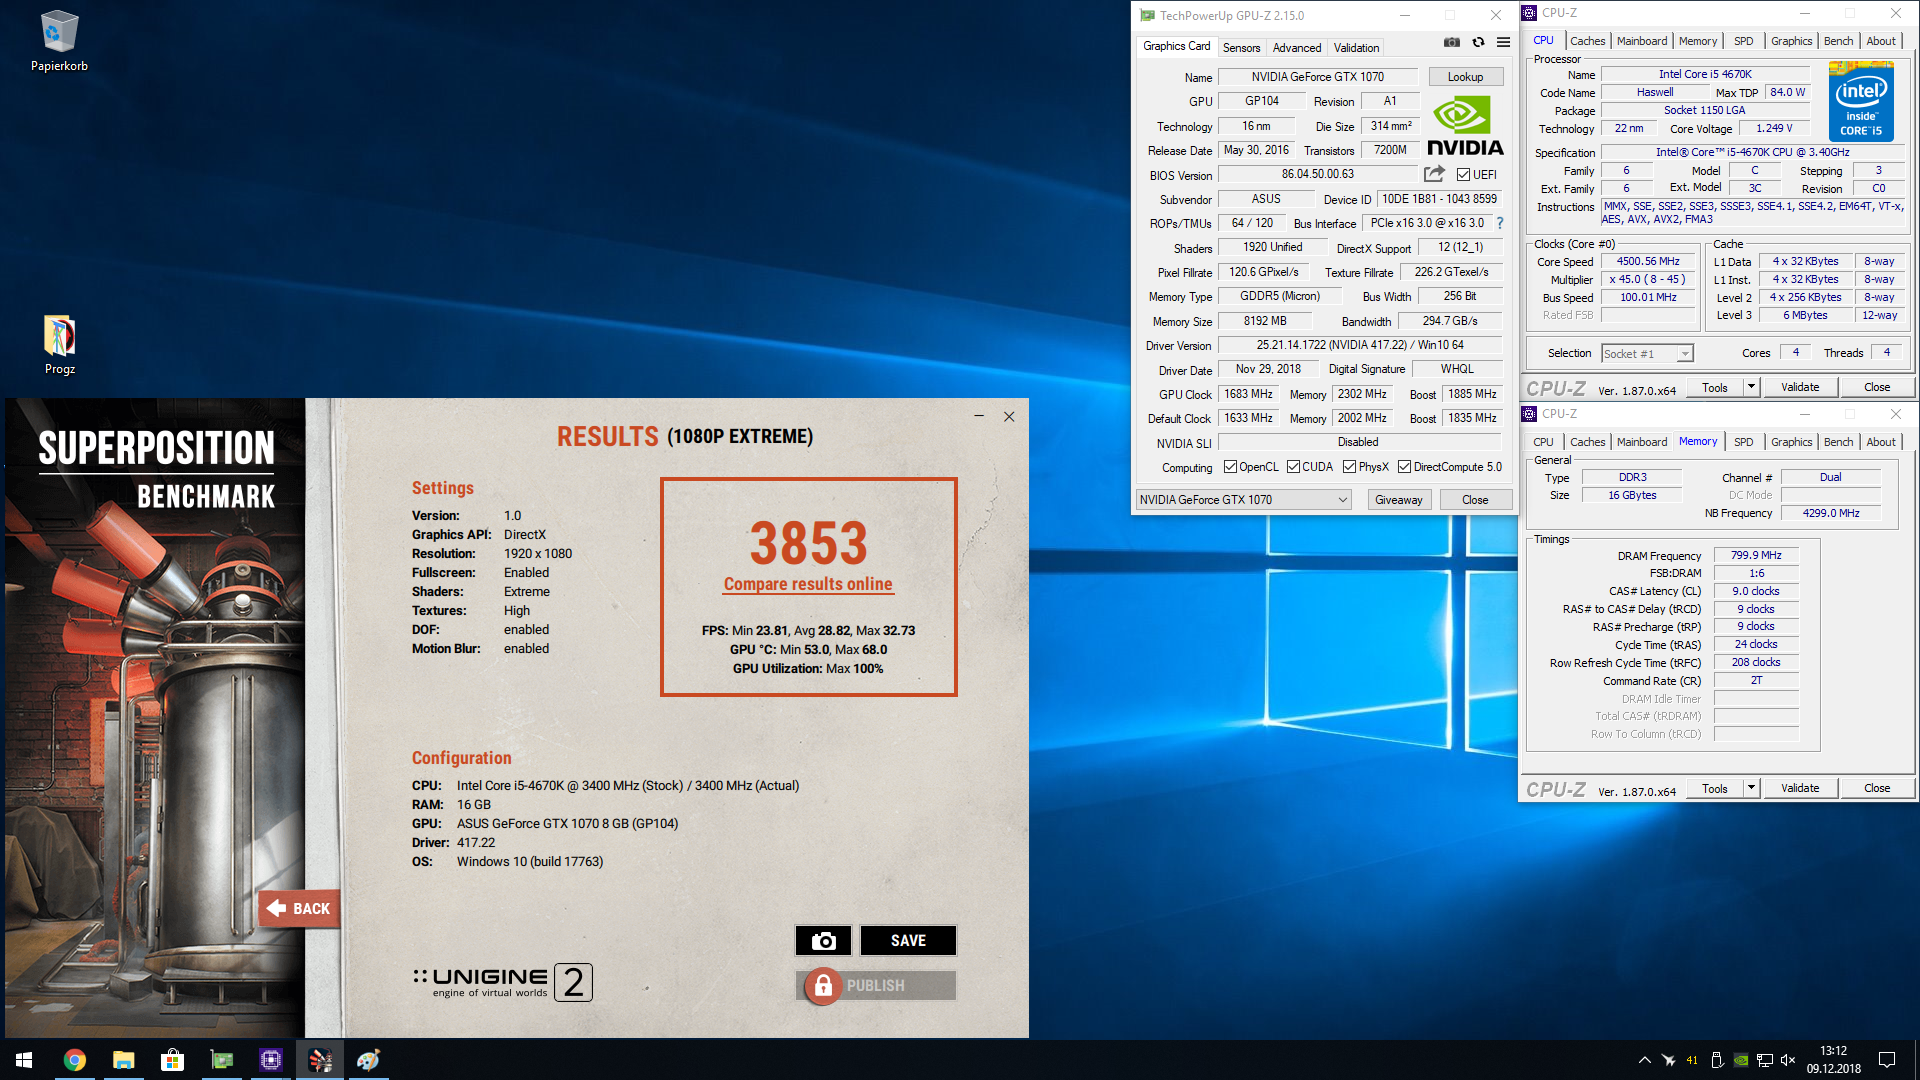
Task: Click Tools button in lower CPU-Z window
Action: point(1715,789)
